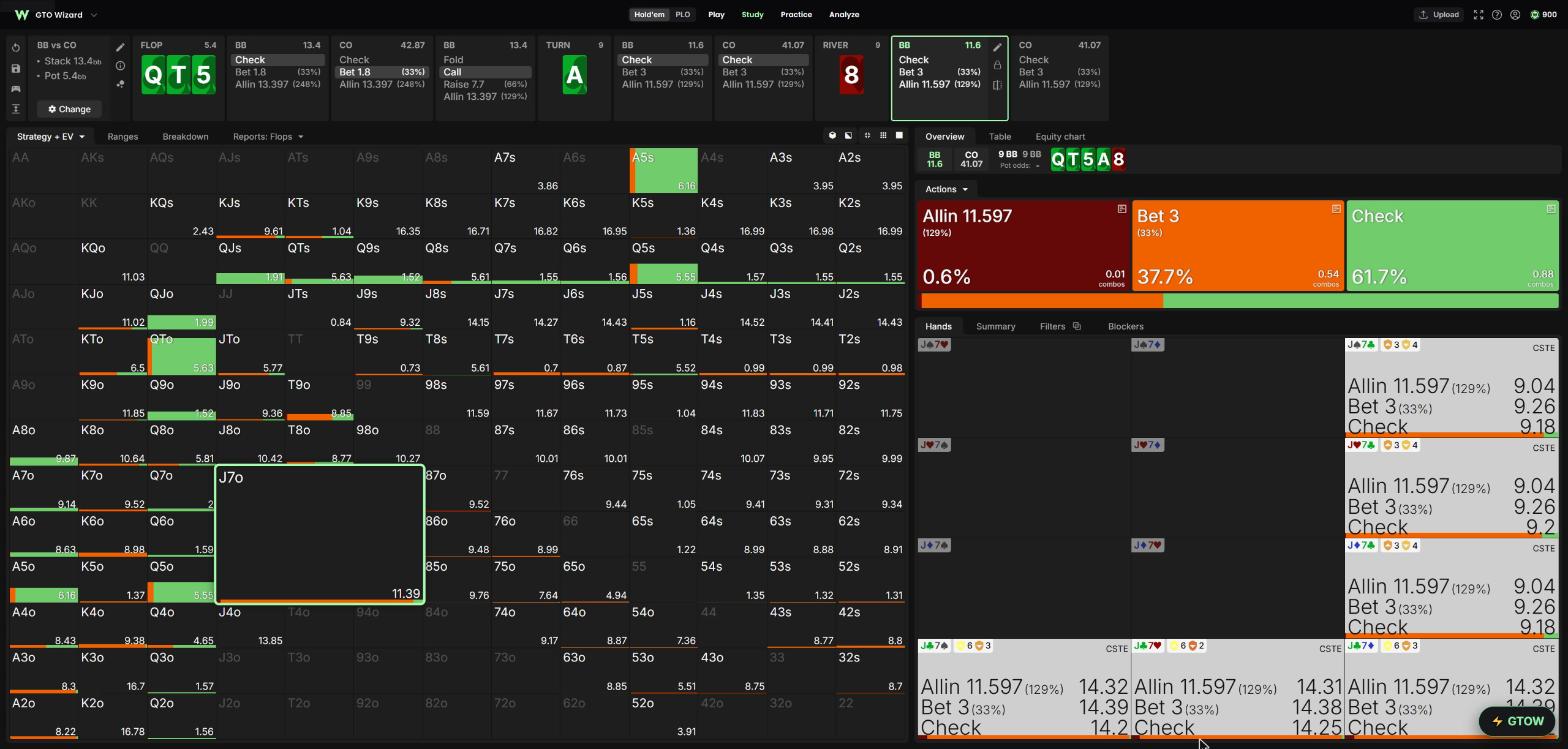Go to the Practice section
The height and width of the screenshot is (749, 1568).
796,15
